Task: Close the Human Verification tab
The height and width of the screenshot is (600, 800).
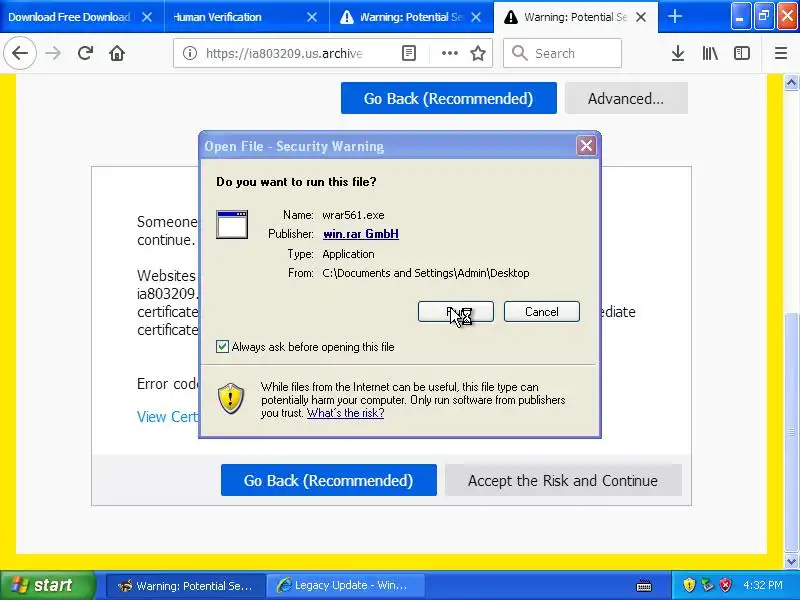Action: coord(312,17)
